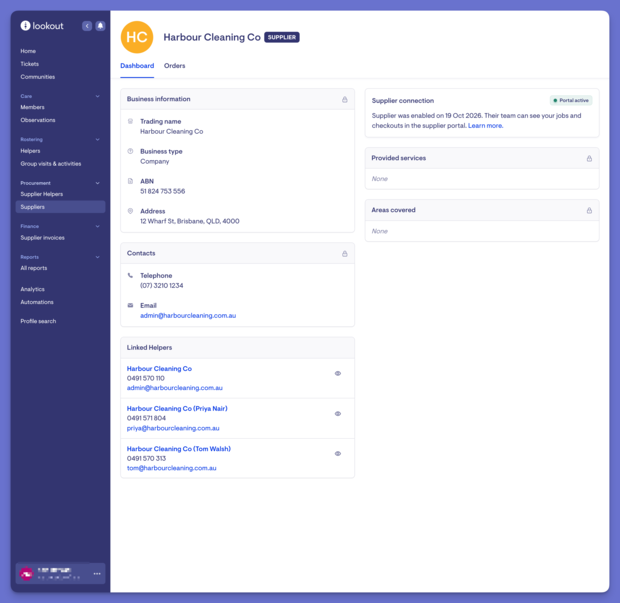Image resolution: width=620 pixels, height=603 pixels.
Task: Open Analytics in sidebar
Action: pos(32,289)
